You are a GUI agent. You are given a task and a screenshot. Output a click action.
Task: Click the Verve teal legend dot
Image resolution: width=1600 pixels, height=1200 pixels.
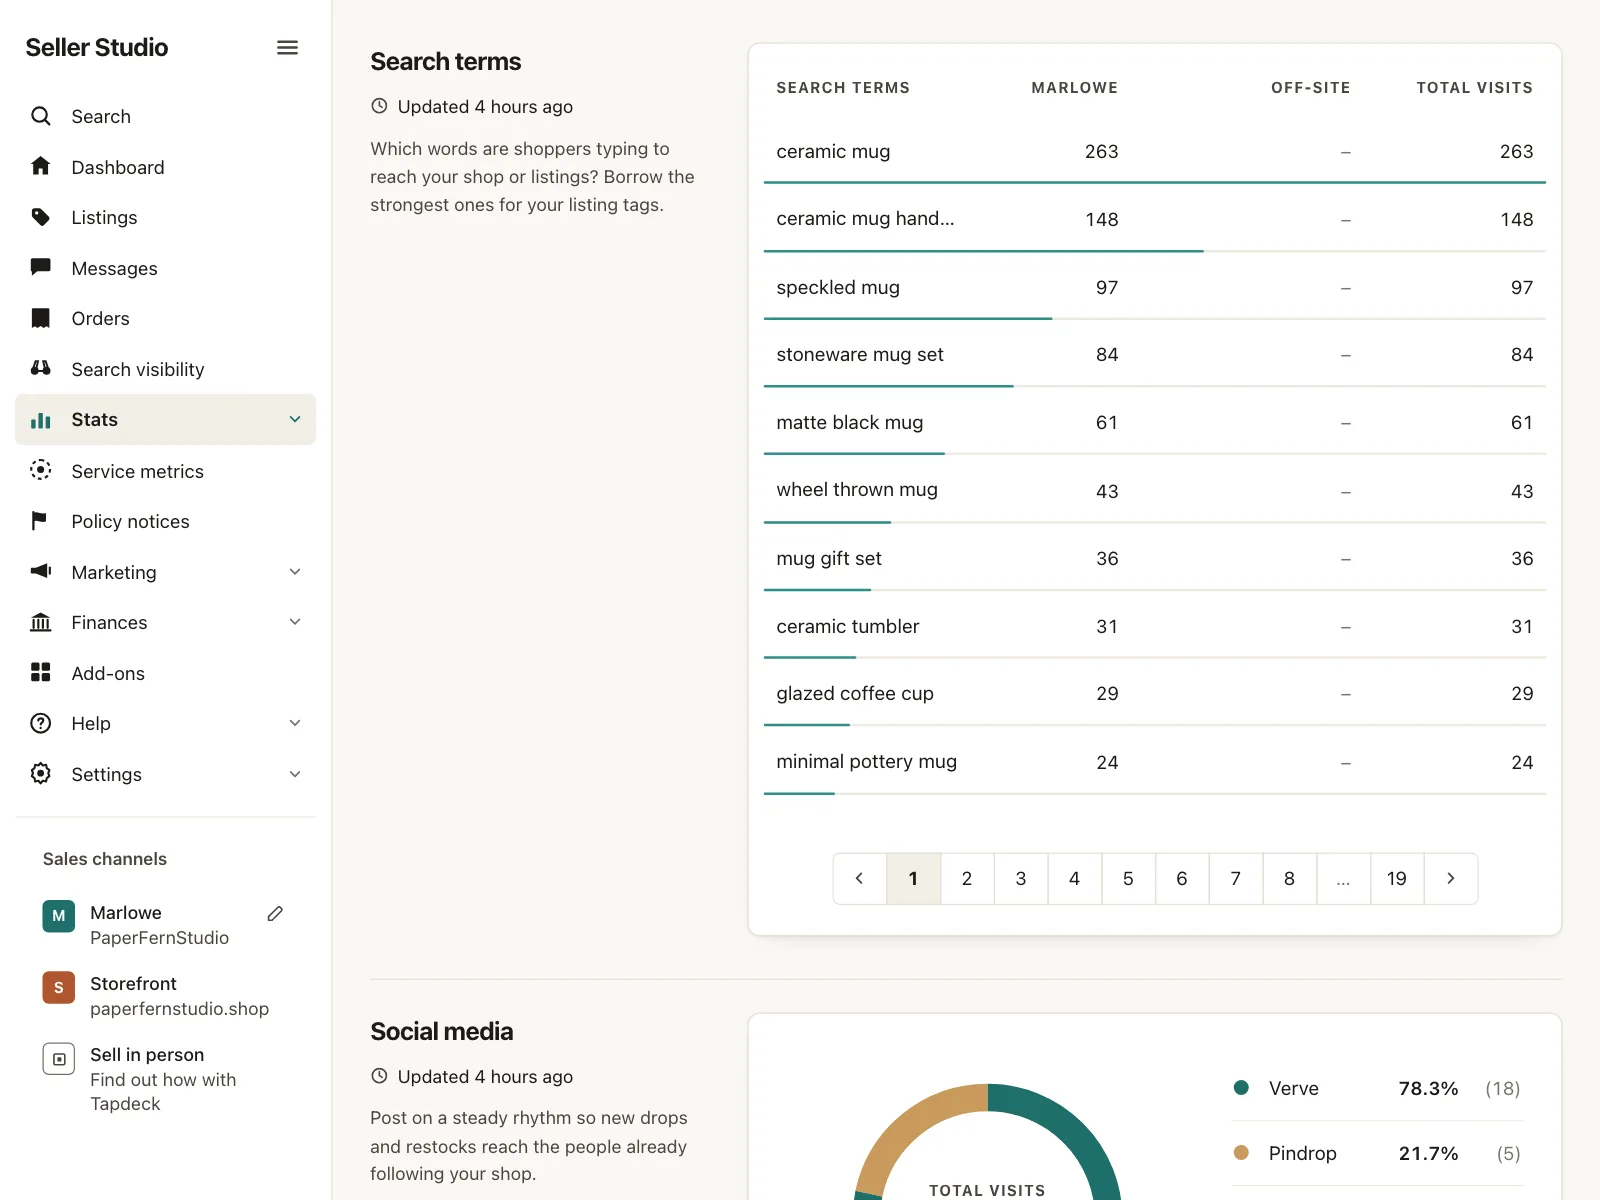pos(1241,1088)
